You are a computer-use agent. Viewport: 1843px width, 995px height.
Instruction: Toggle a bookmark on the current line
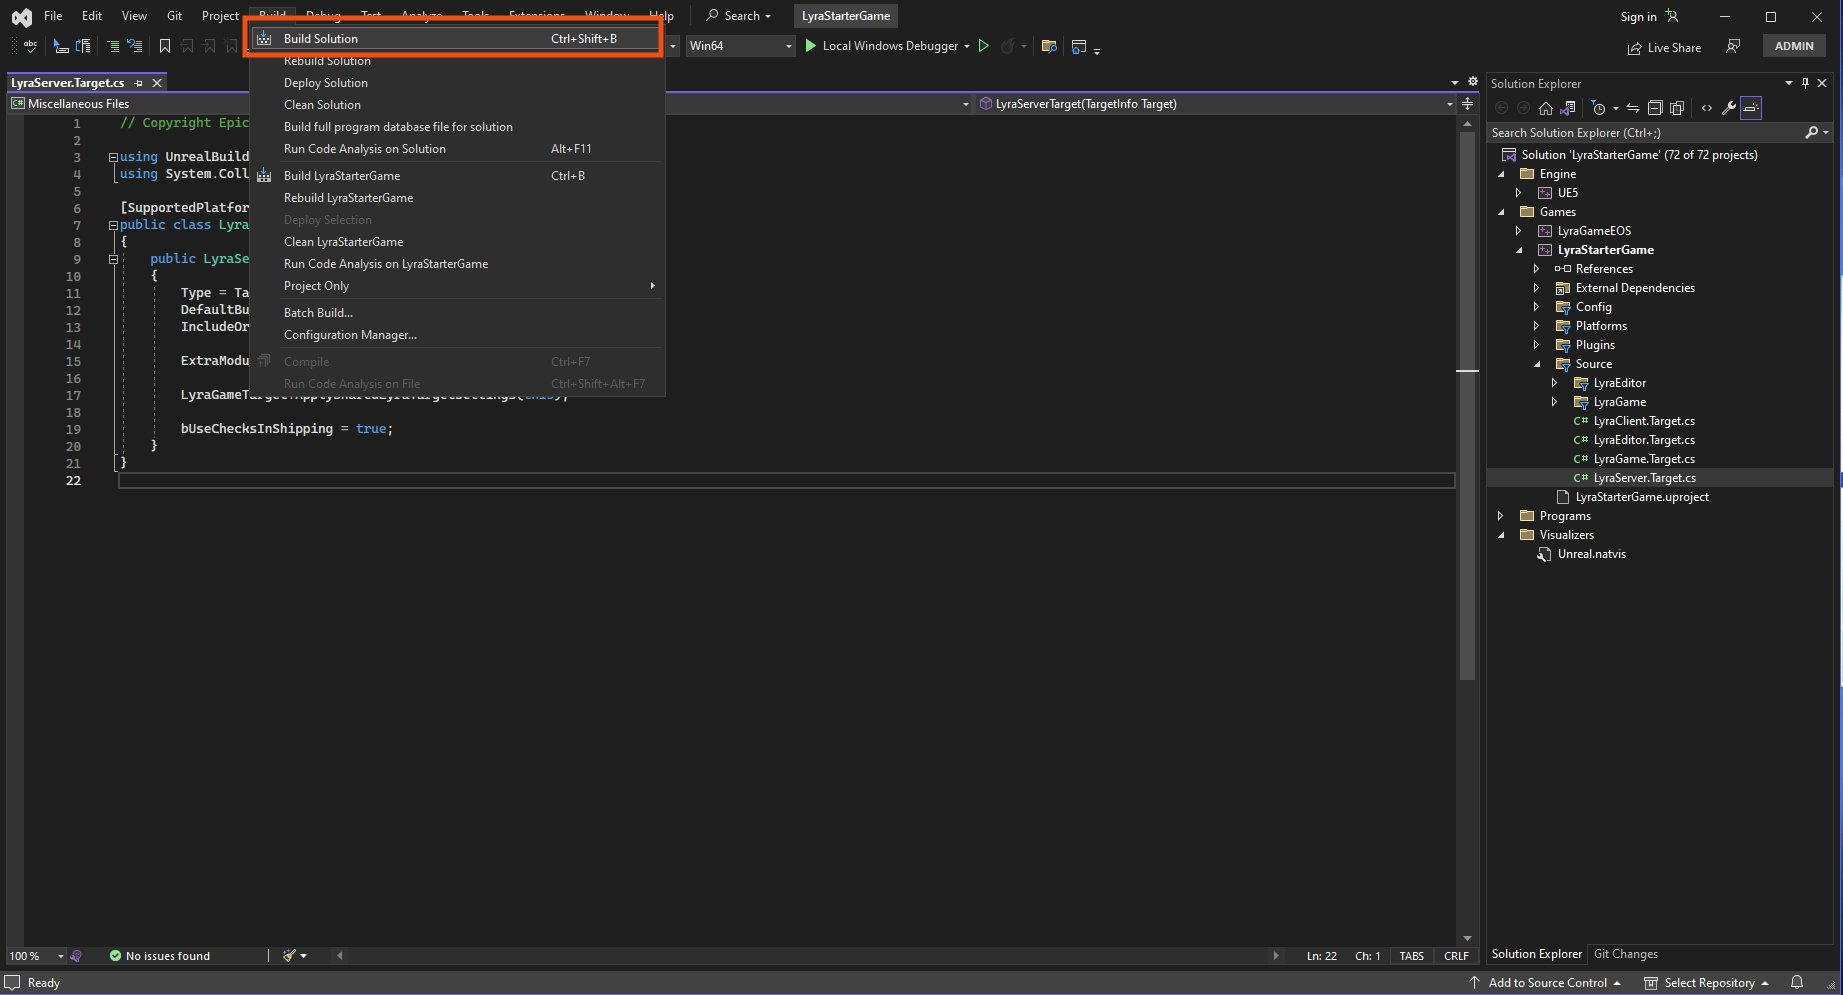165,46
